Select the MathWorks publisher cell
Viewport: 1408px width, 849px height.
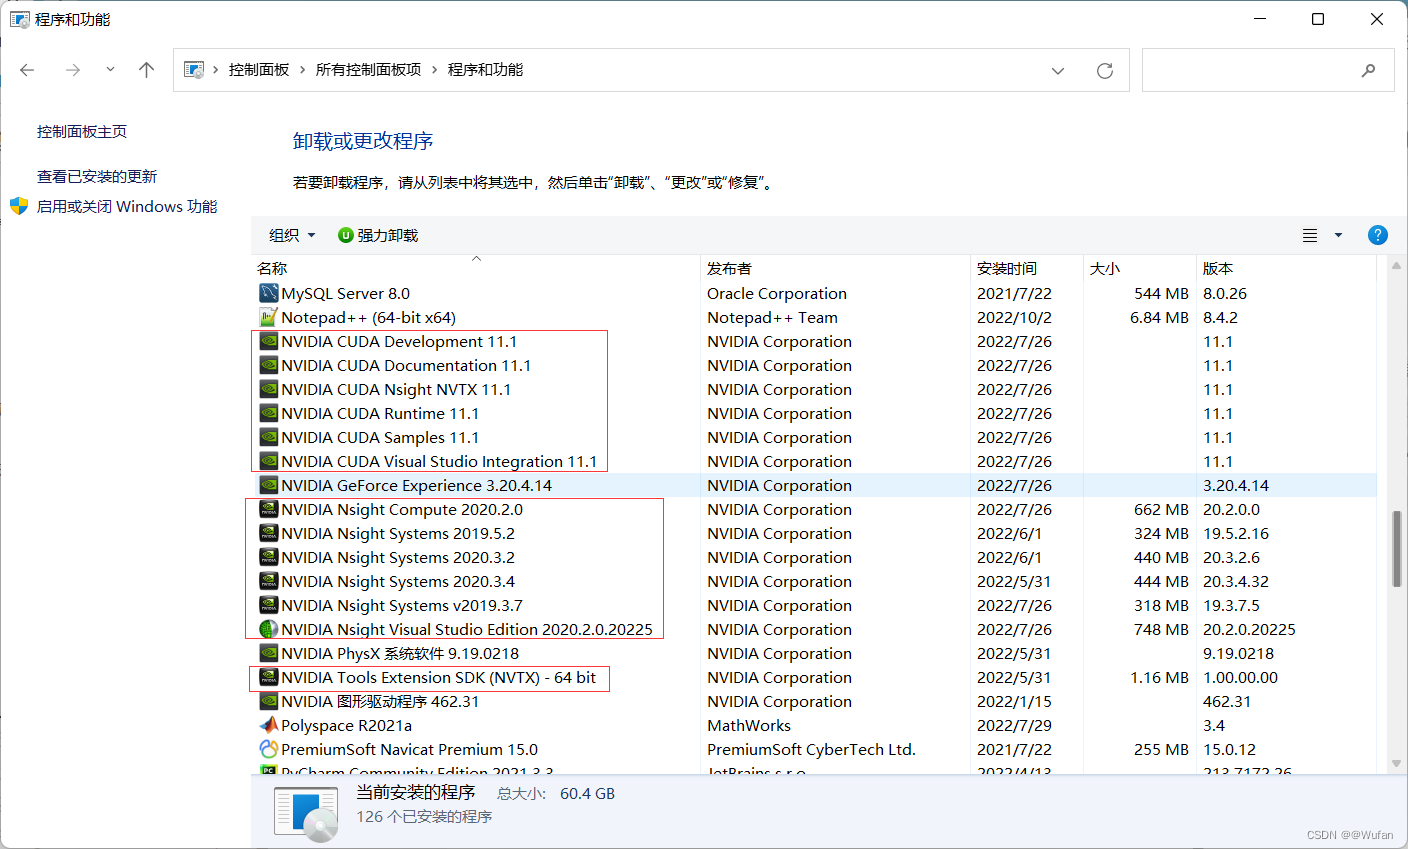[749, 725]
